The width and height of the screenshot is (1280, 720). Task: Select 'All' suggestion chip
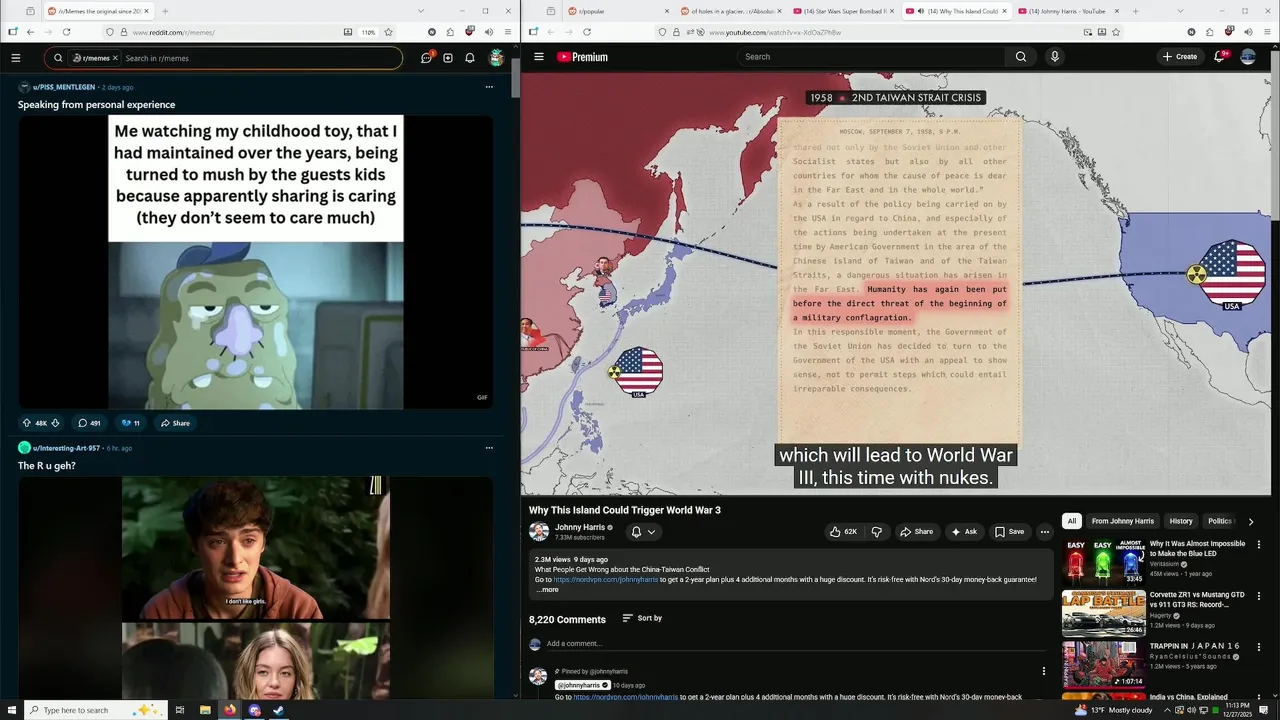(x=1072, y=521)
